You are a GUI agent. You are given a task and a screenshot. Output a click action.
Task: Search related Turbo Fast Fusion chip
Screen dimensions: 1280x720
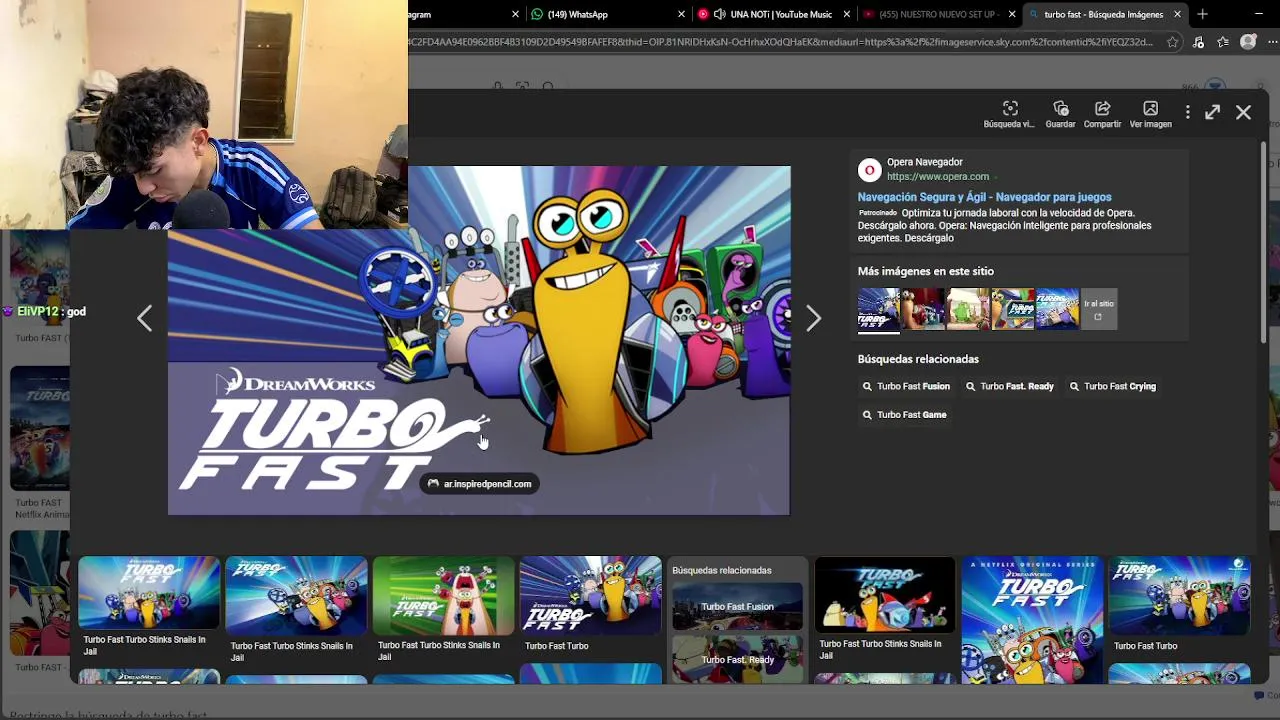(907, 386)
